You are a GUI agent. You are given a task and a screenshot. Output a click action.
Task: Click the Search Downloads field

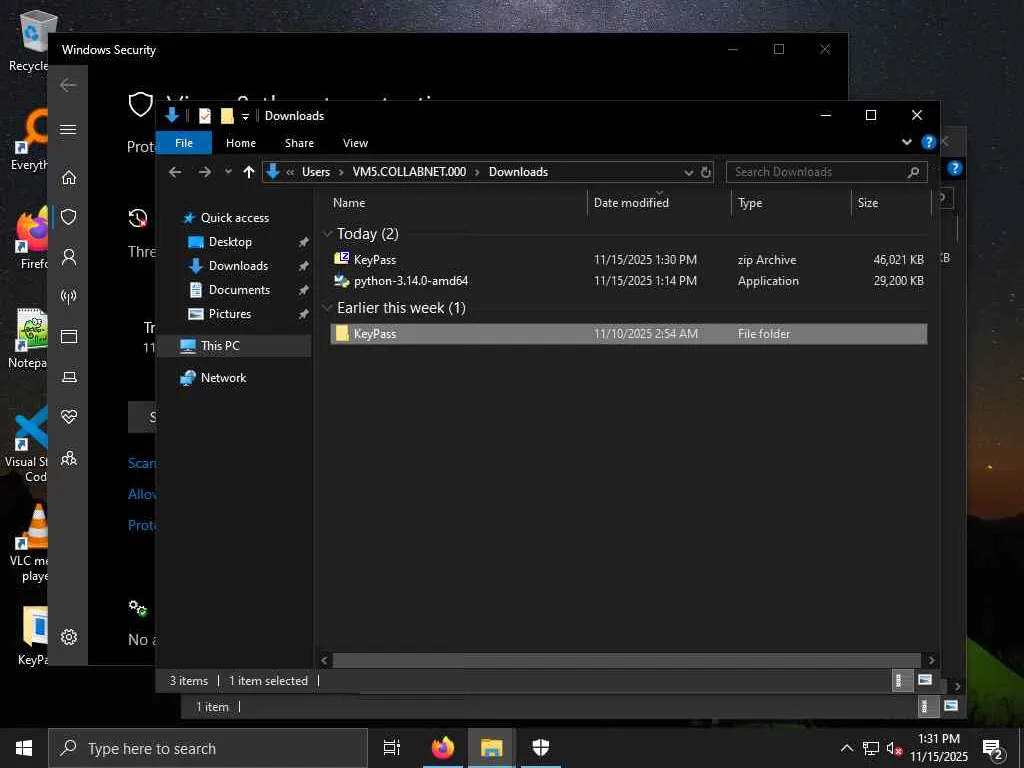(826, 172)
